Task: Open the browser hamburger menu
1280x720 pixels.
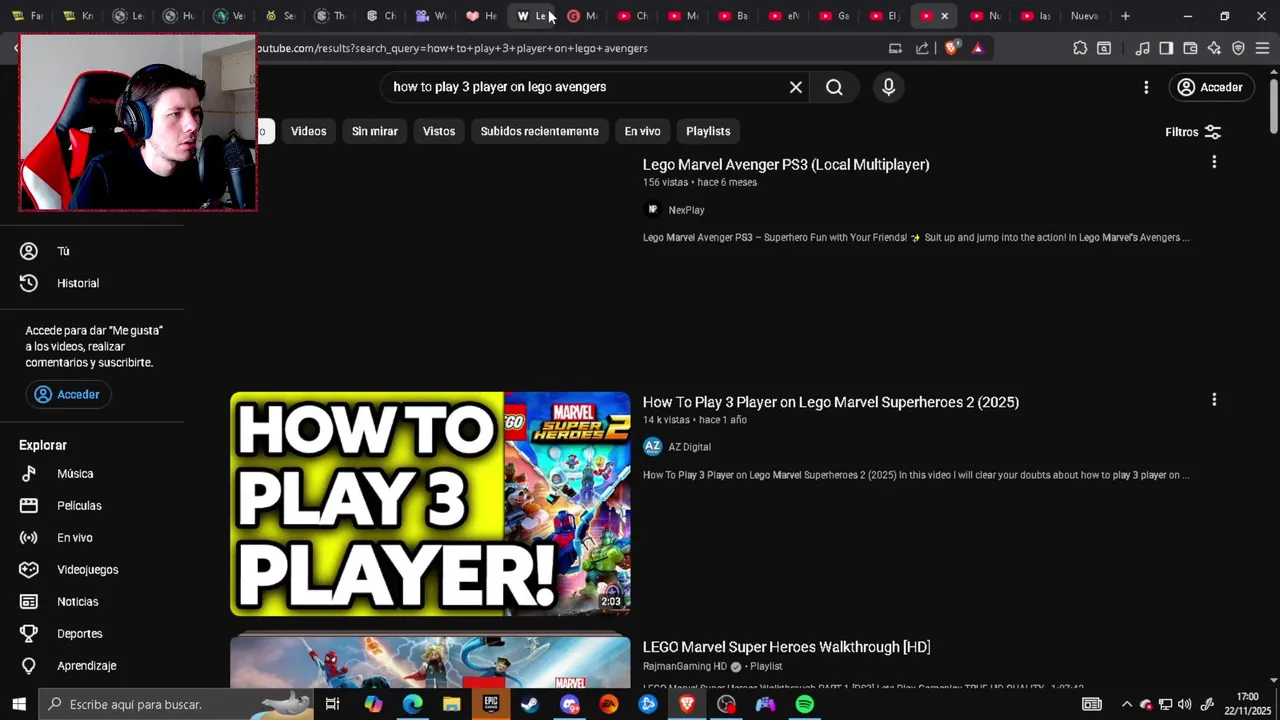Action: click(x=1262, y=48)
